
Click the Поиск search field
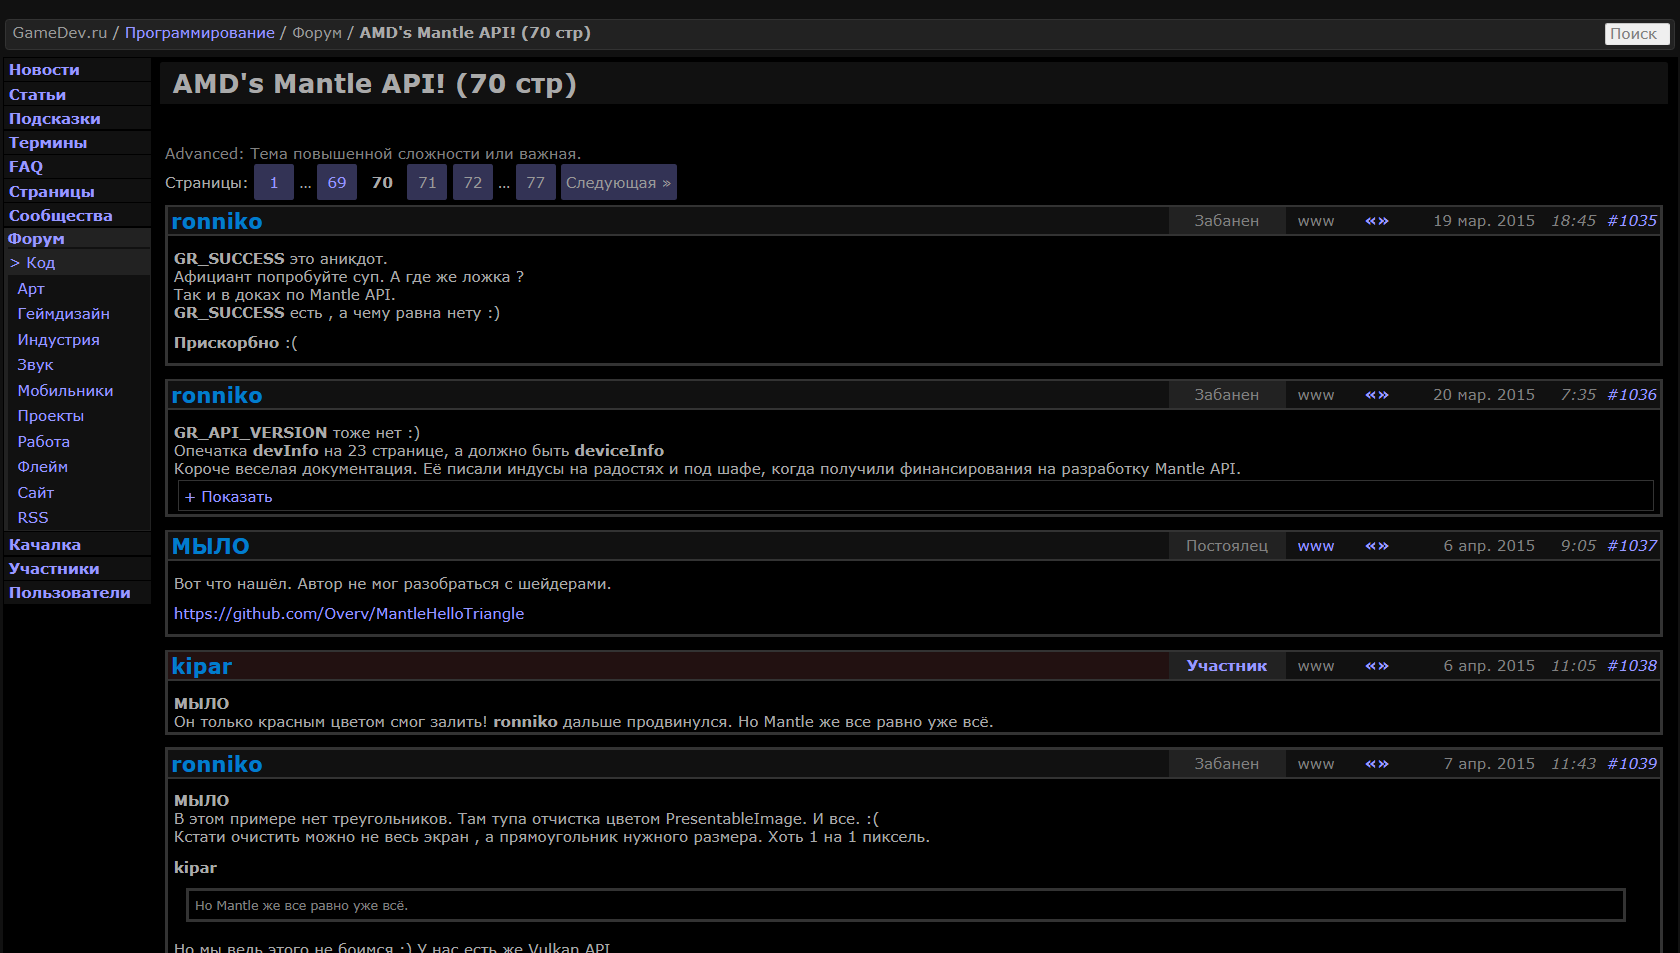[x=1636, y=34]
